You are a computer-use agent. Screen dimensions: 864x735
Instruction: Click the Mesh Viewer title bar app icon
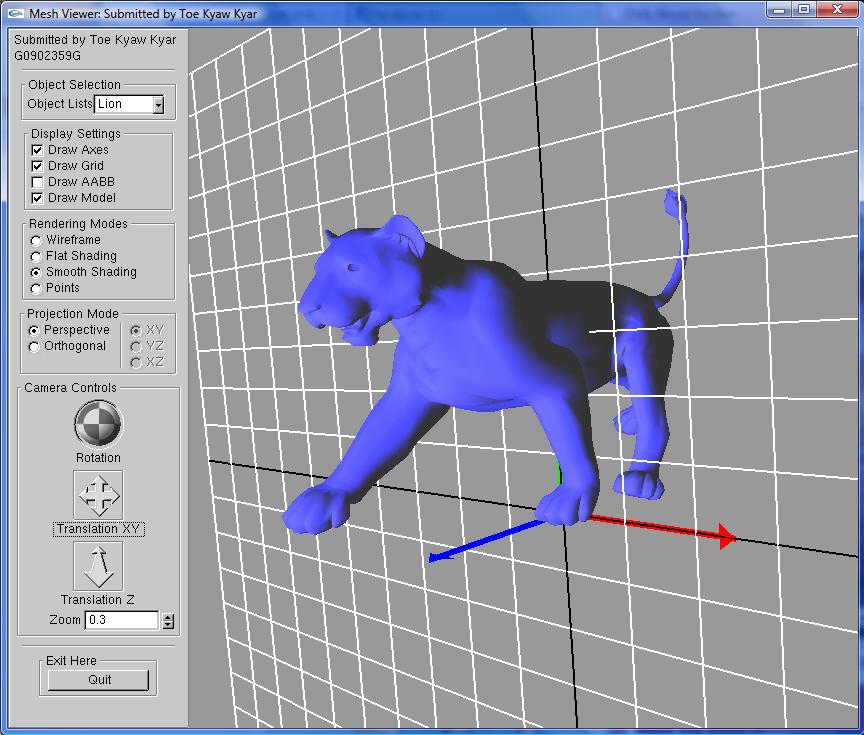pos(16,13)
